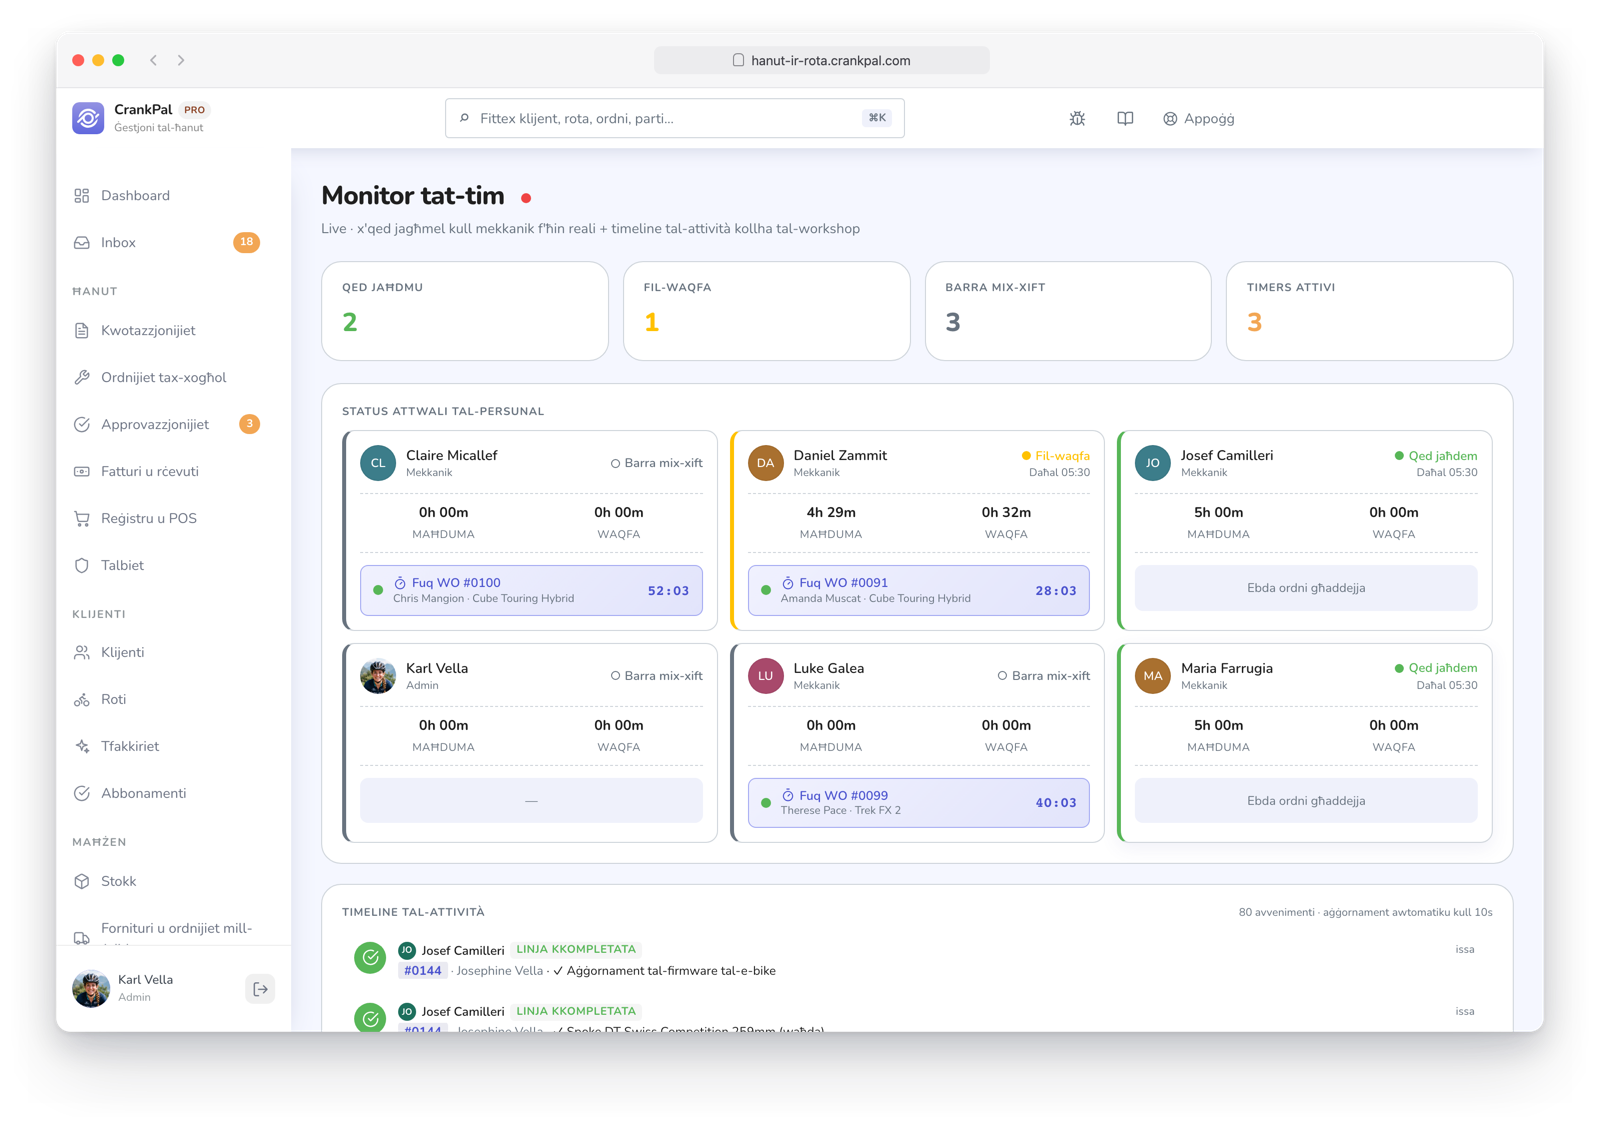Click Daniel Zammit's DA avatar
The width and height of the screenshot is (1600, 1131).
click(x=766, y=463)
